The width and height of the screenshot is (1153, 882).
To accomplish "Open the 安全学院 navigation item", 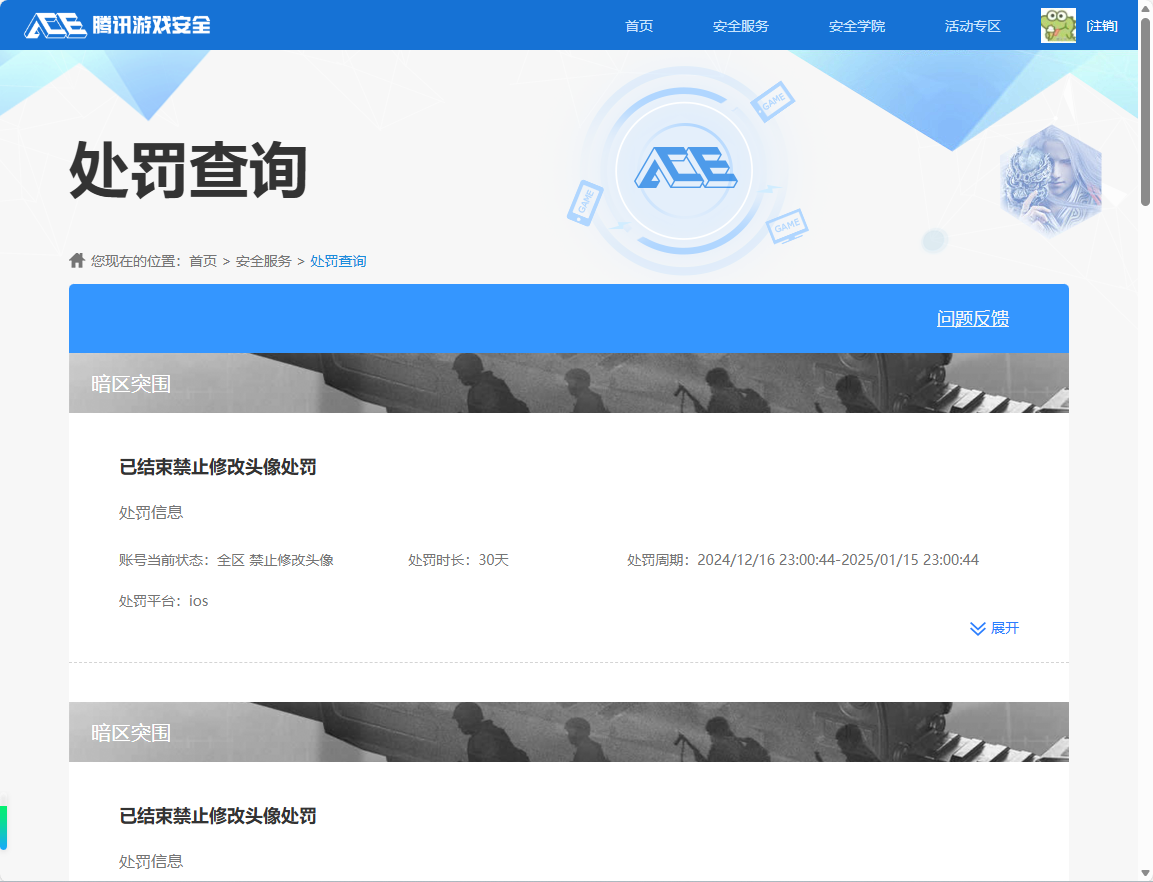I will (857, 26).
